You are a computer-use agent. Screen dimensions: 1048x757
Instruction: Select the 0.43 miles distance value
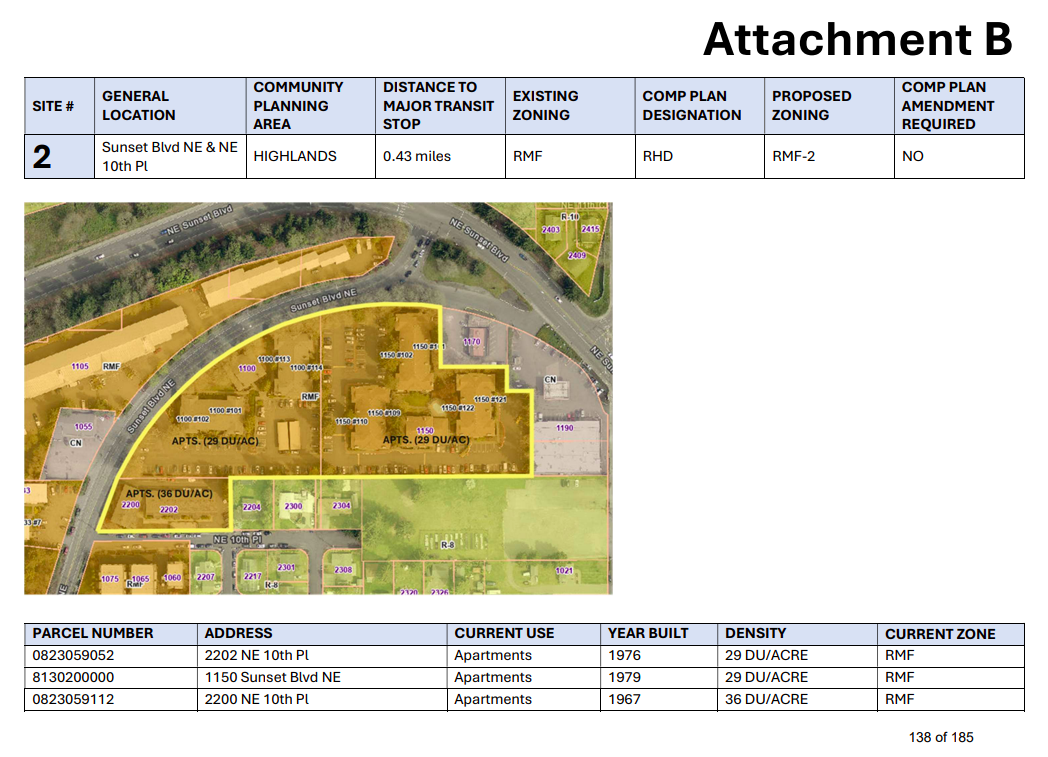click(x=417, y=156)
